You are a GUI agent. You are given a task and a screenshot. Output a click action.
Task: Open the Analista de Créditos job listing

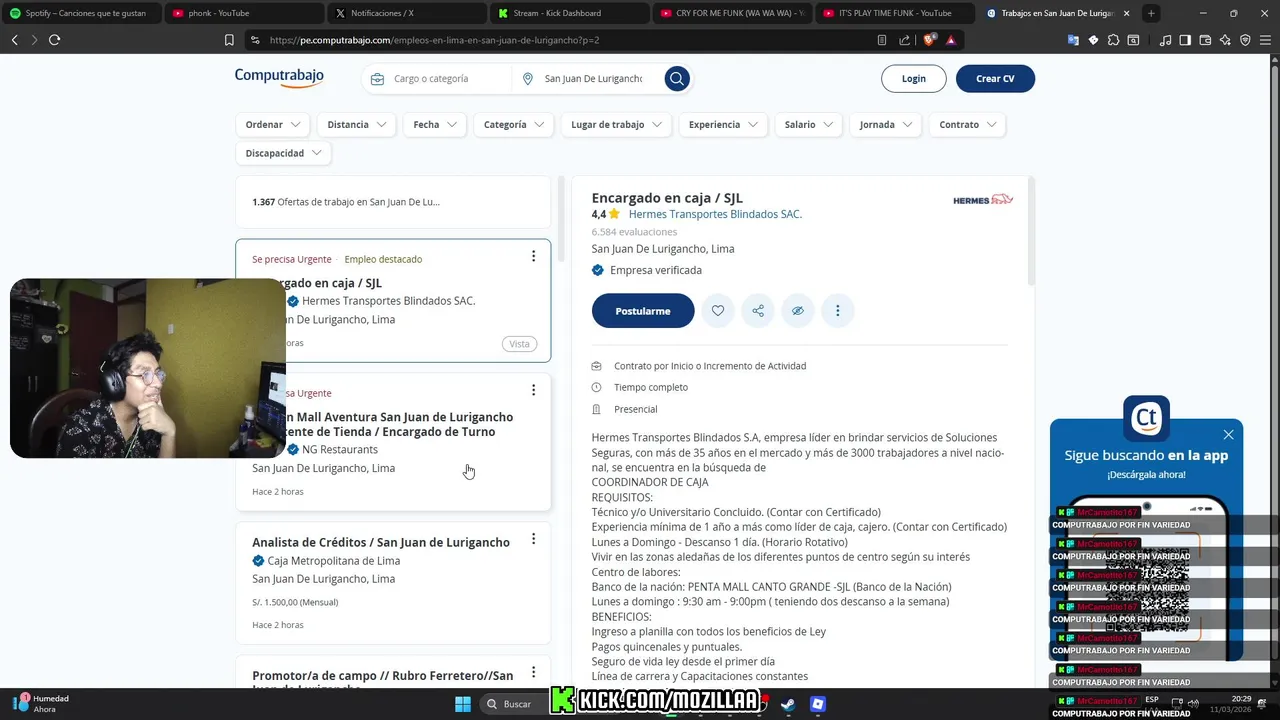[381, 542]
